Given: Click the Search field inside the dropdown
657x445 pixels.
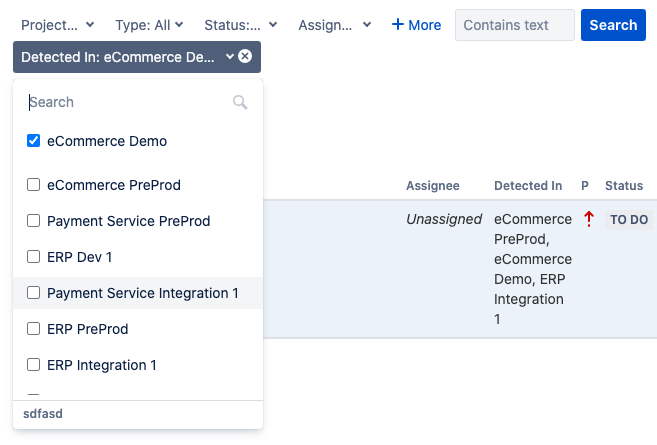Looking at the screenshot, I should (125, 102).
